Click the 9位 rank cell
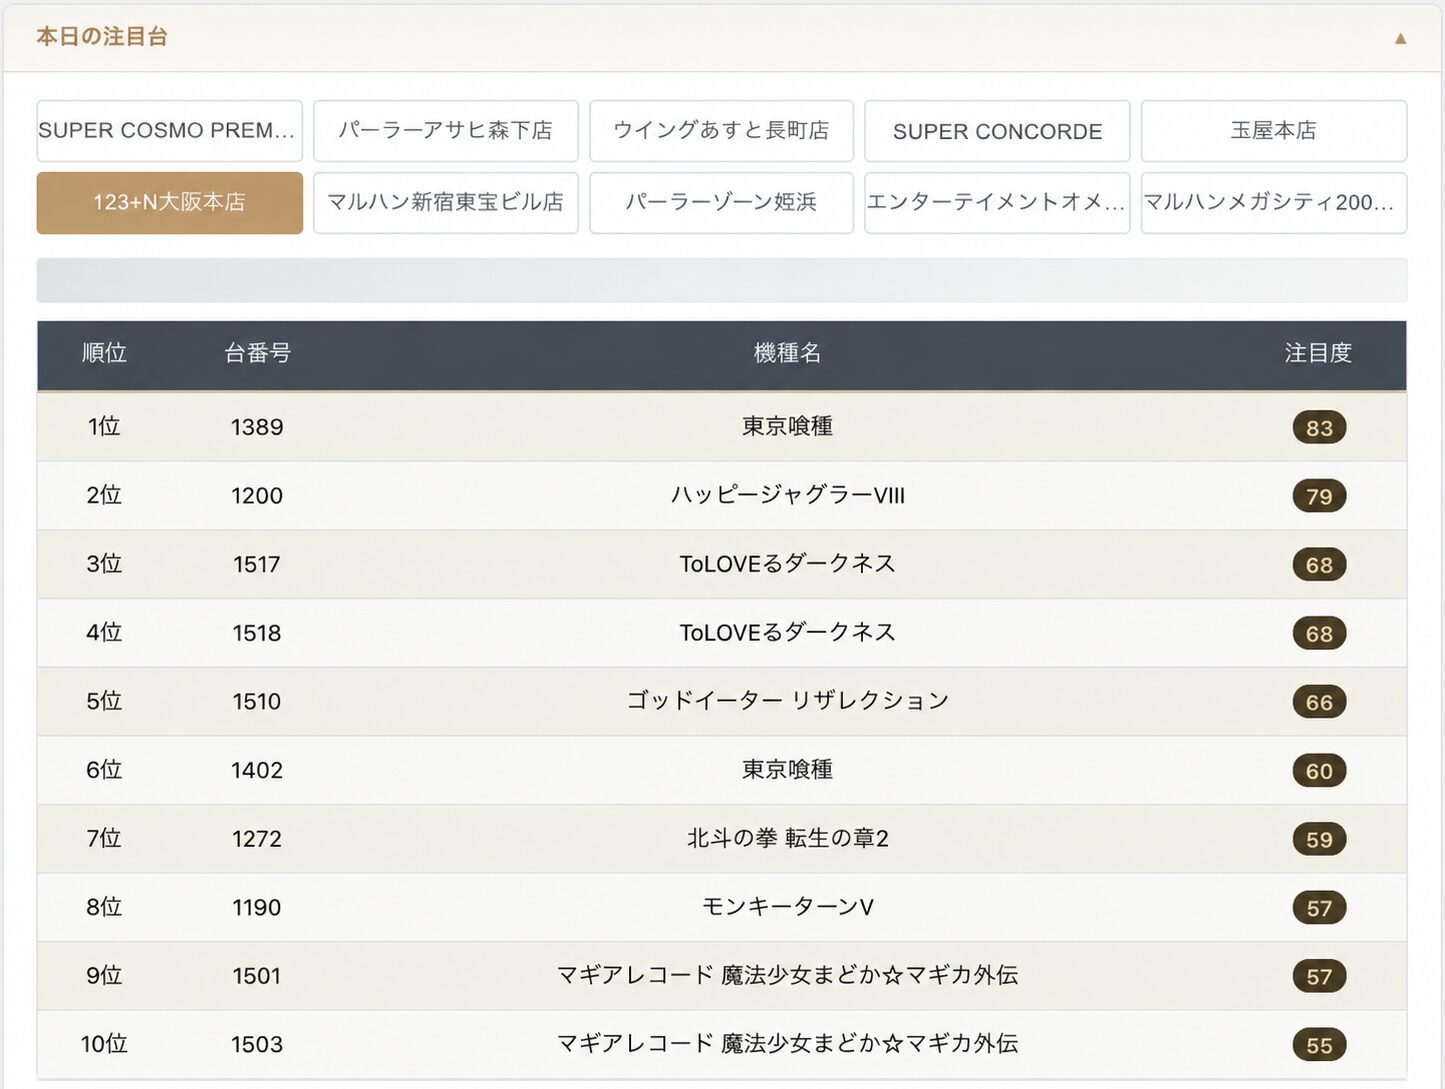The width and height of the screenshot is (1445, 1089). [104, 976]
